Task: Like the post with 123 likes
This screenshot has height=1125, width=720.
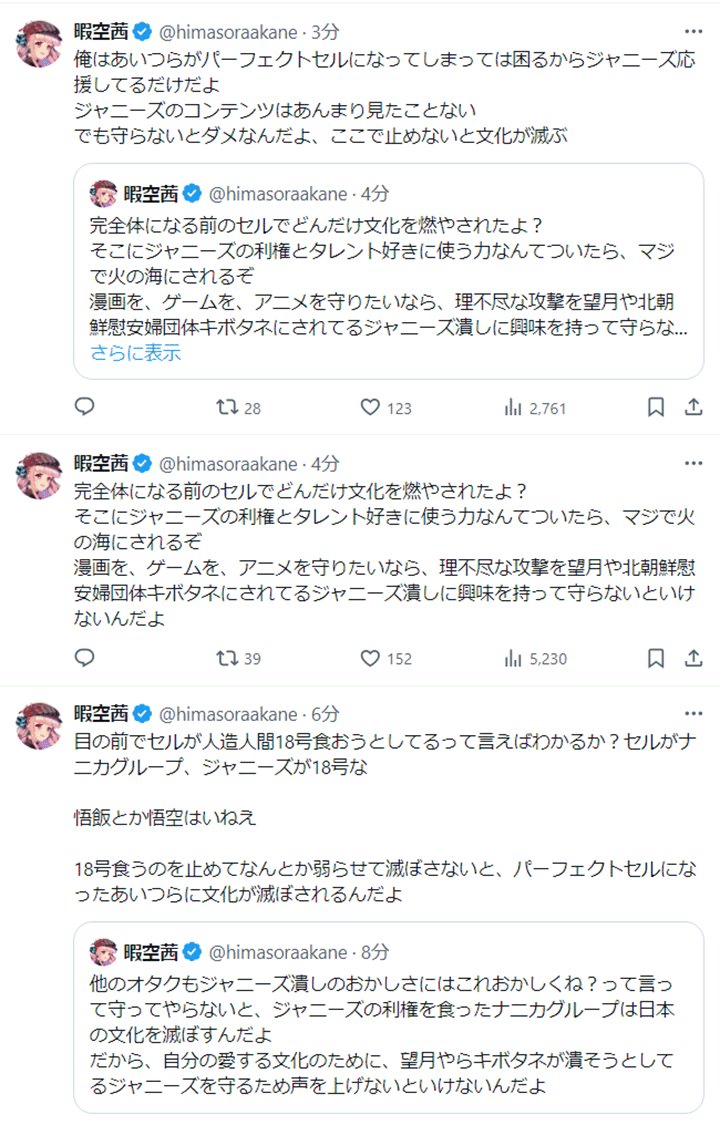Action: [x=371, y=407]
